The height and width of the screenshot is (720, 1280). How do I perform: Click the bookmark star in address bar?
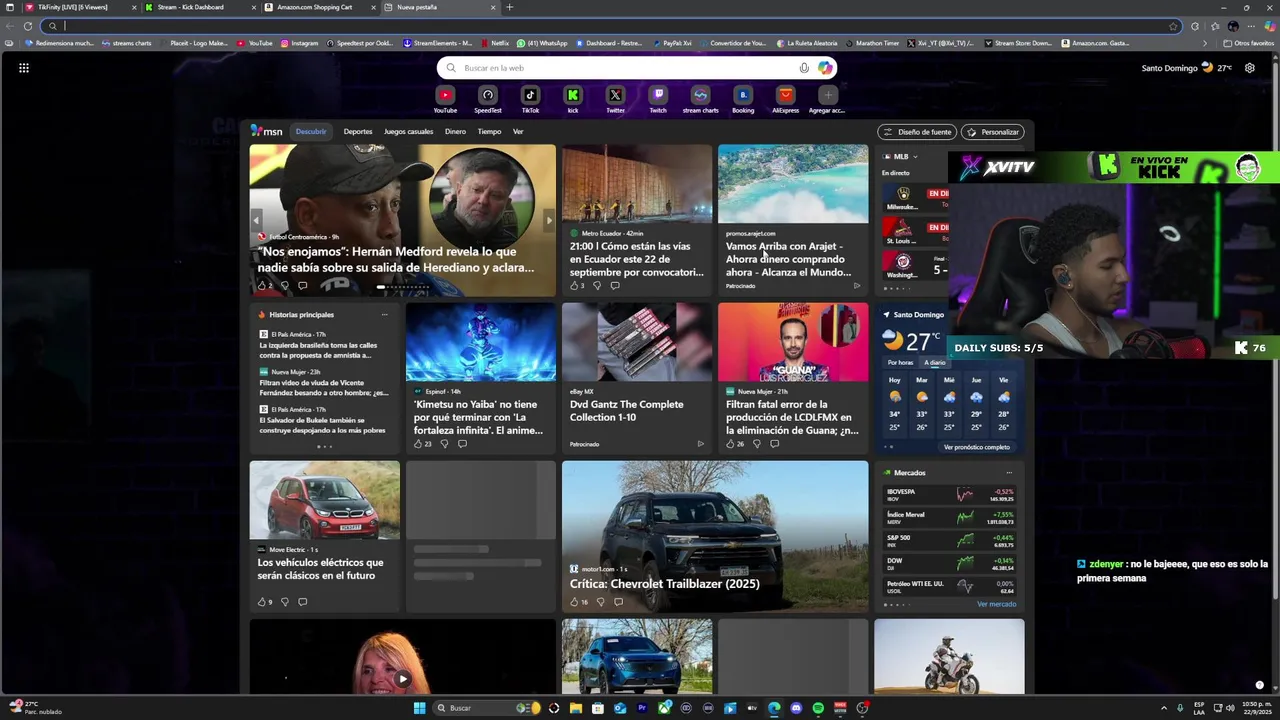(1173, 26)
